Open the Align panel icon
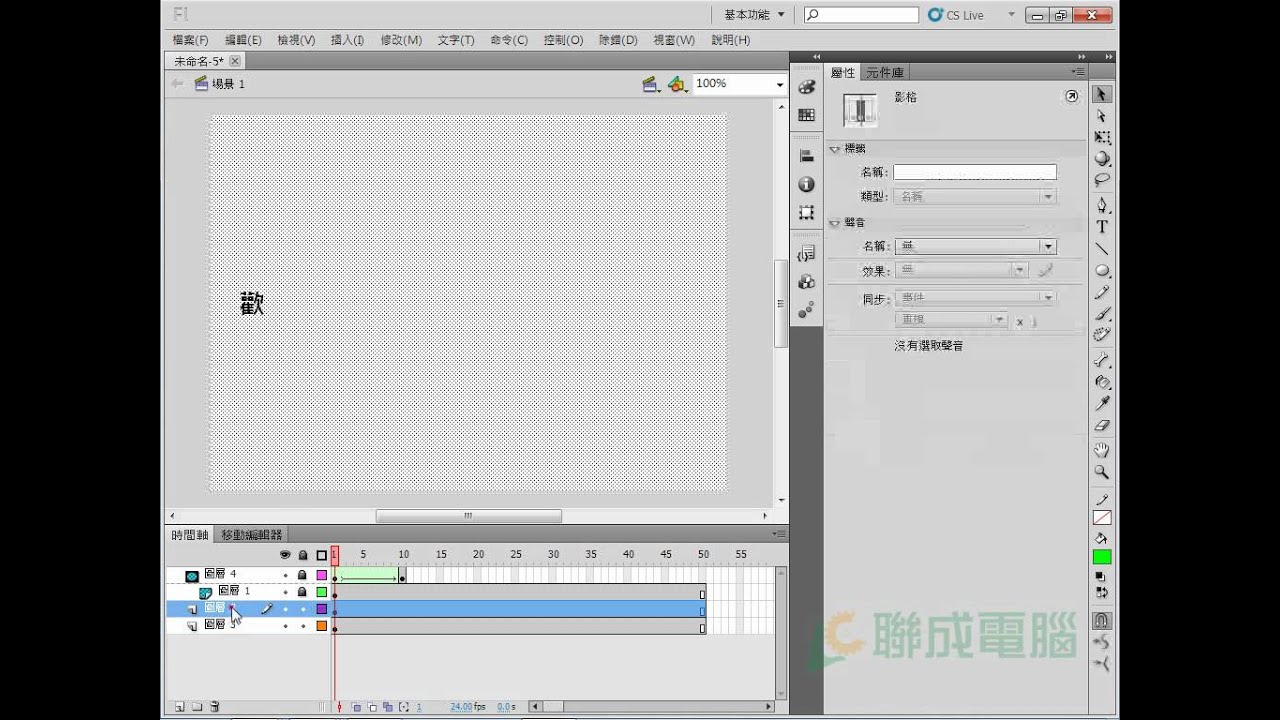The width and height of the screenshot is (1280, 720). pos(806,156)
